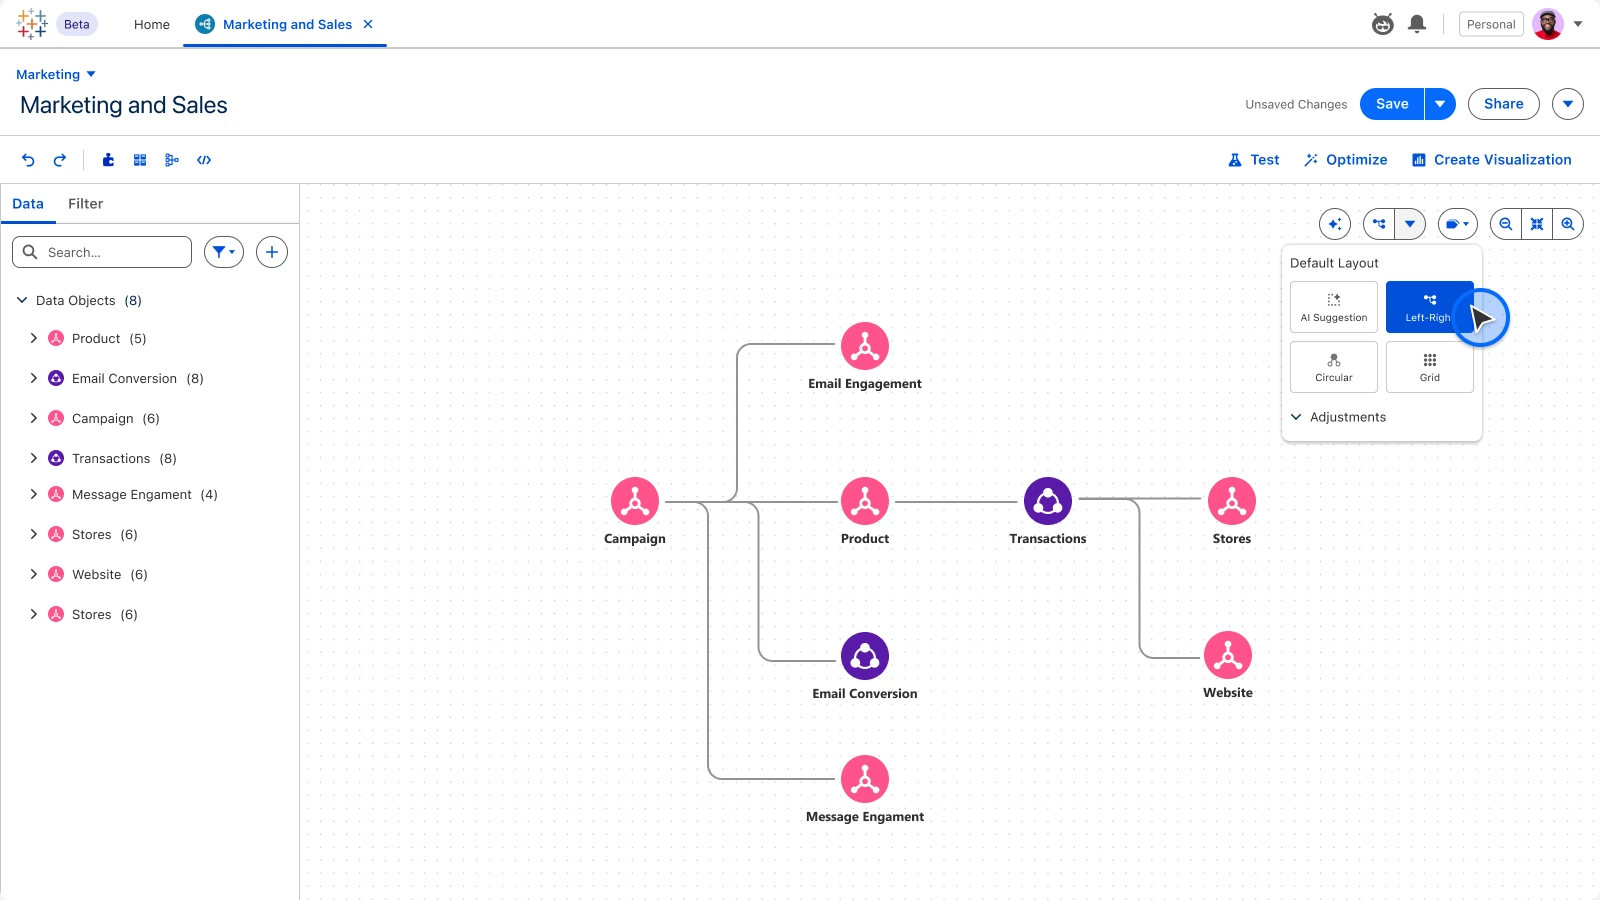
Task: Click the zoom out magnifier
Action: click(x=1506, y=224)
